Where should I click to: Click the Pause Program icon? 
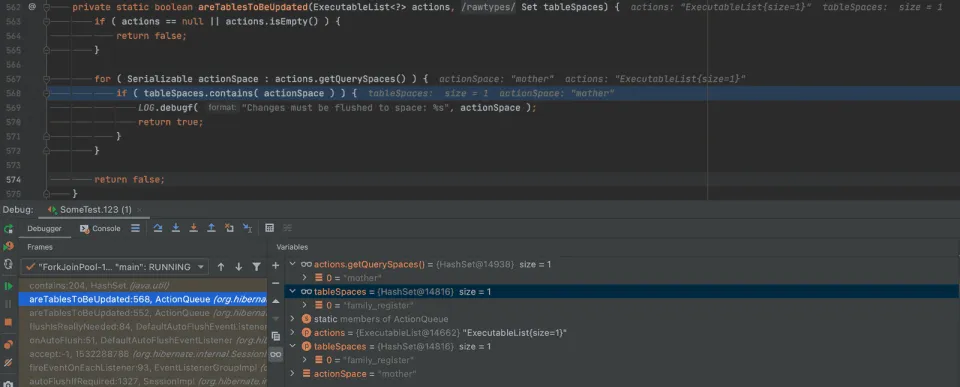tap(9, 304)
